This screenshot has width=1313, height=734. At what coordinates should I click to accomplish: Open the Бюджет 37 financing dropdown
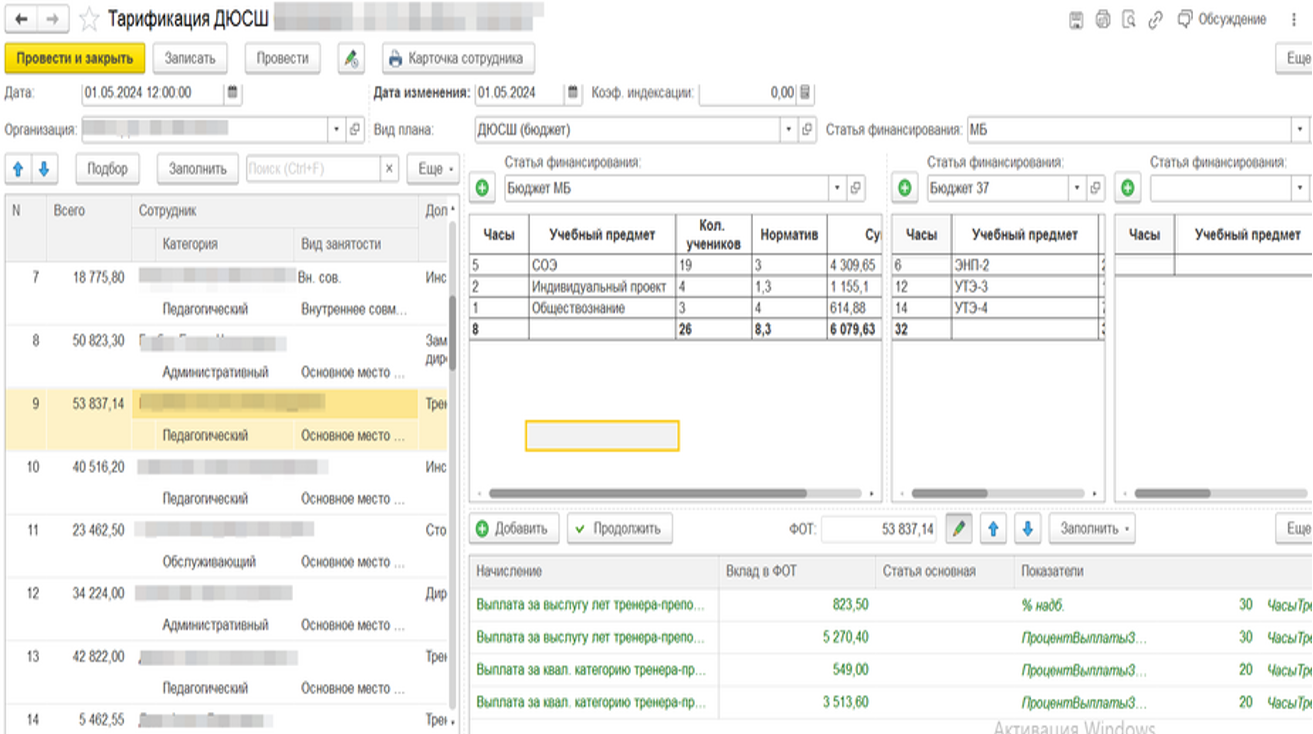[1077, 187]
